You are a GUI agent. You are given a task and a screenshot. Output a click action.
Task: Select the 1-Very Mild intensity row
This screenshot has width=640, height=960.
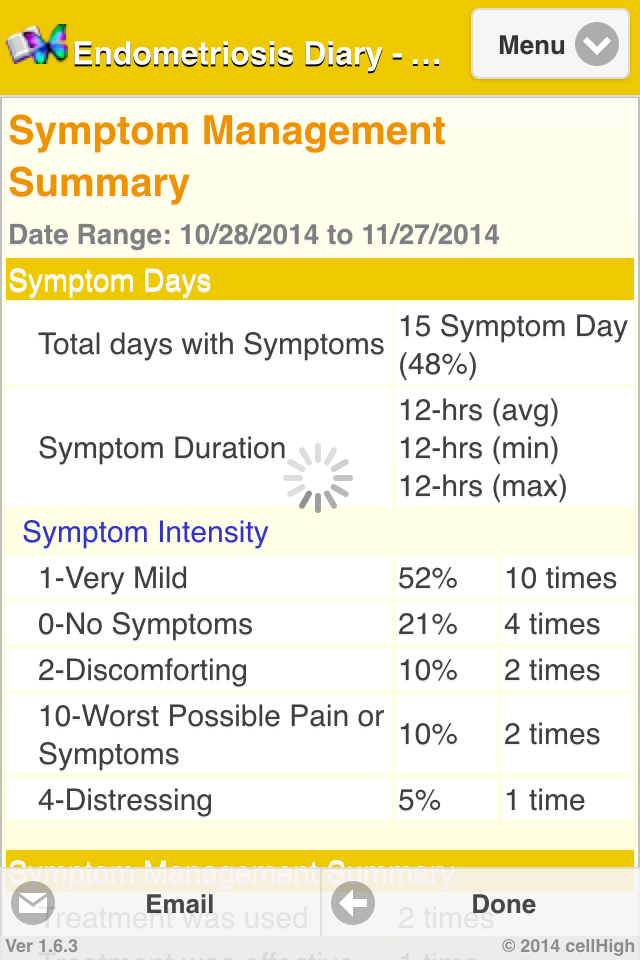pyautogui.click(x=113, y=578)
